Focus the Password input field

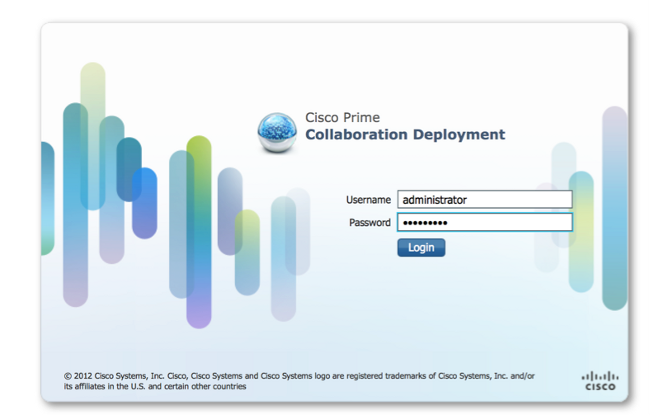485,222
